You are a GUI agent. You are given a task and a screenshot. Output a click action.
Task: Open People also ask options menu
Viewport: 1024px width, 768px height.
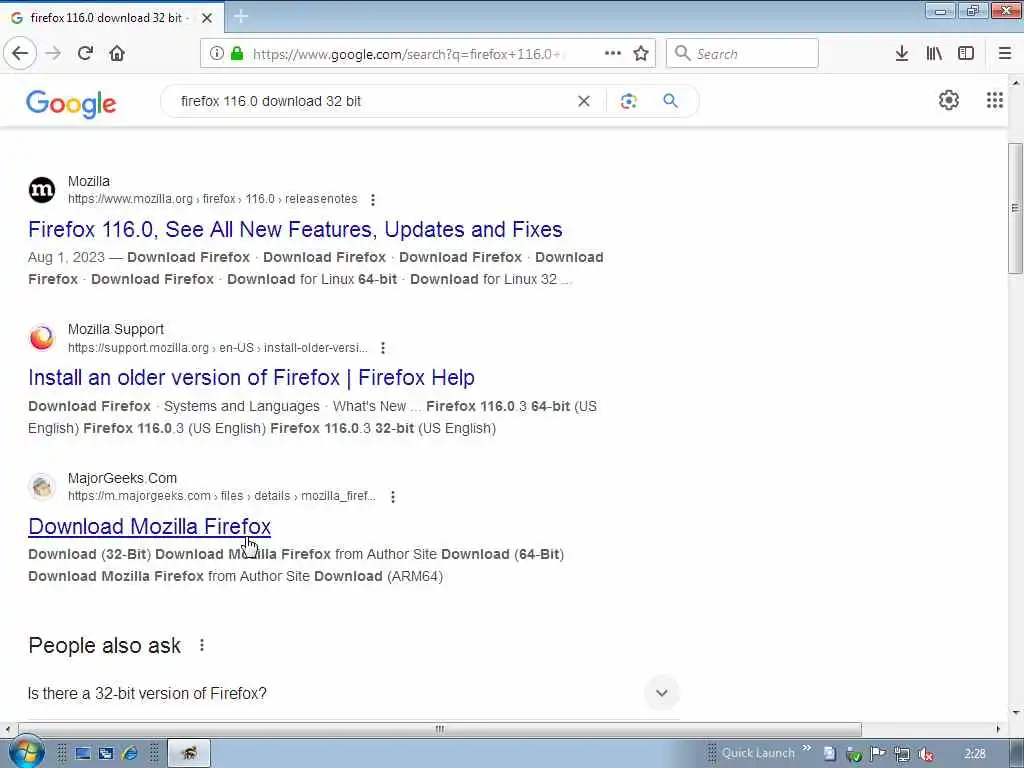(x=202, y=645)
